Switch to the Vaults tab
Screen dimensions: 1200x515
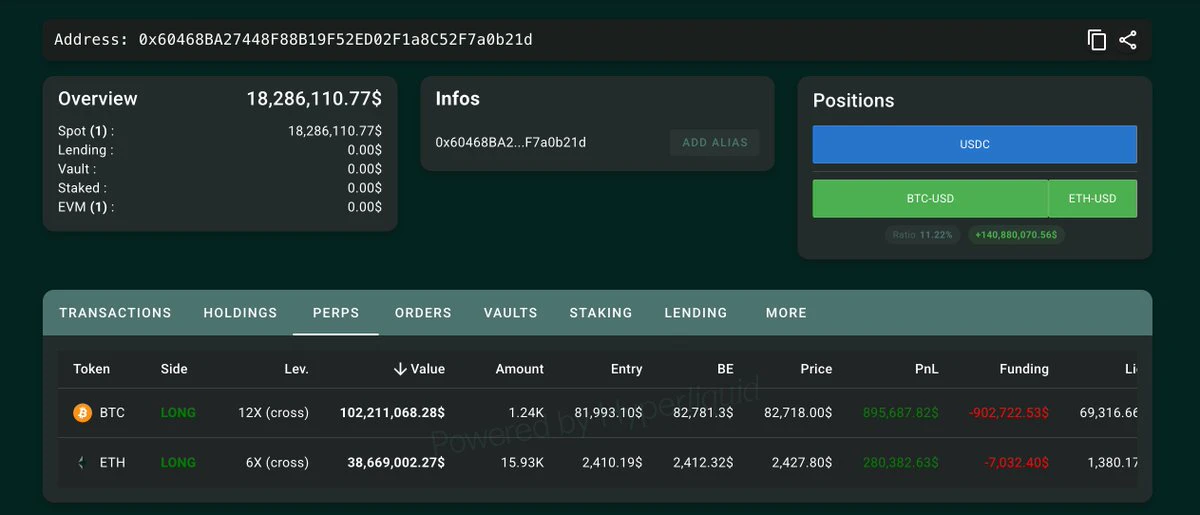tap(510, 313)
